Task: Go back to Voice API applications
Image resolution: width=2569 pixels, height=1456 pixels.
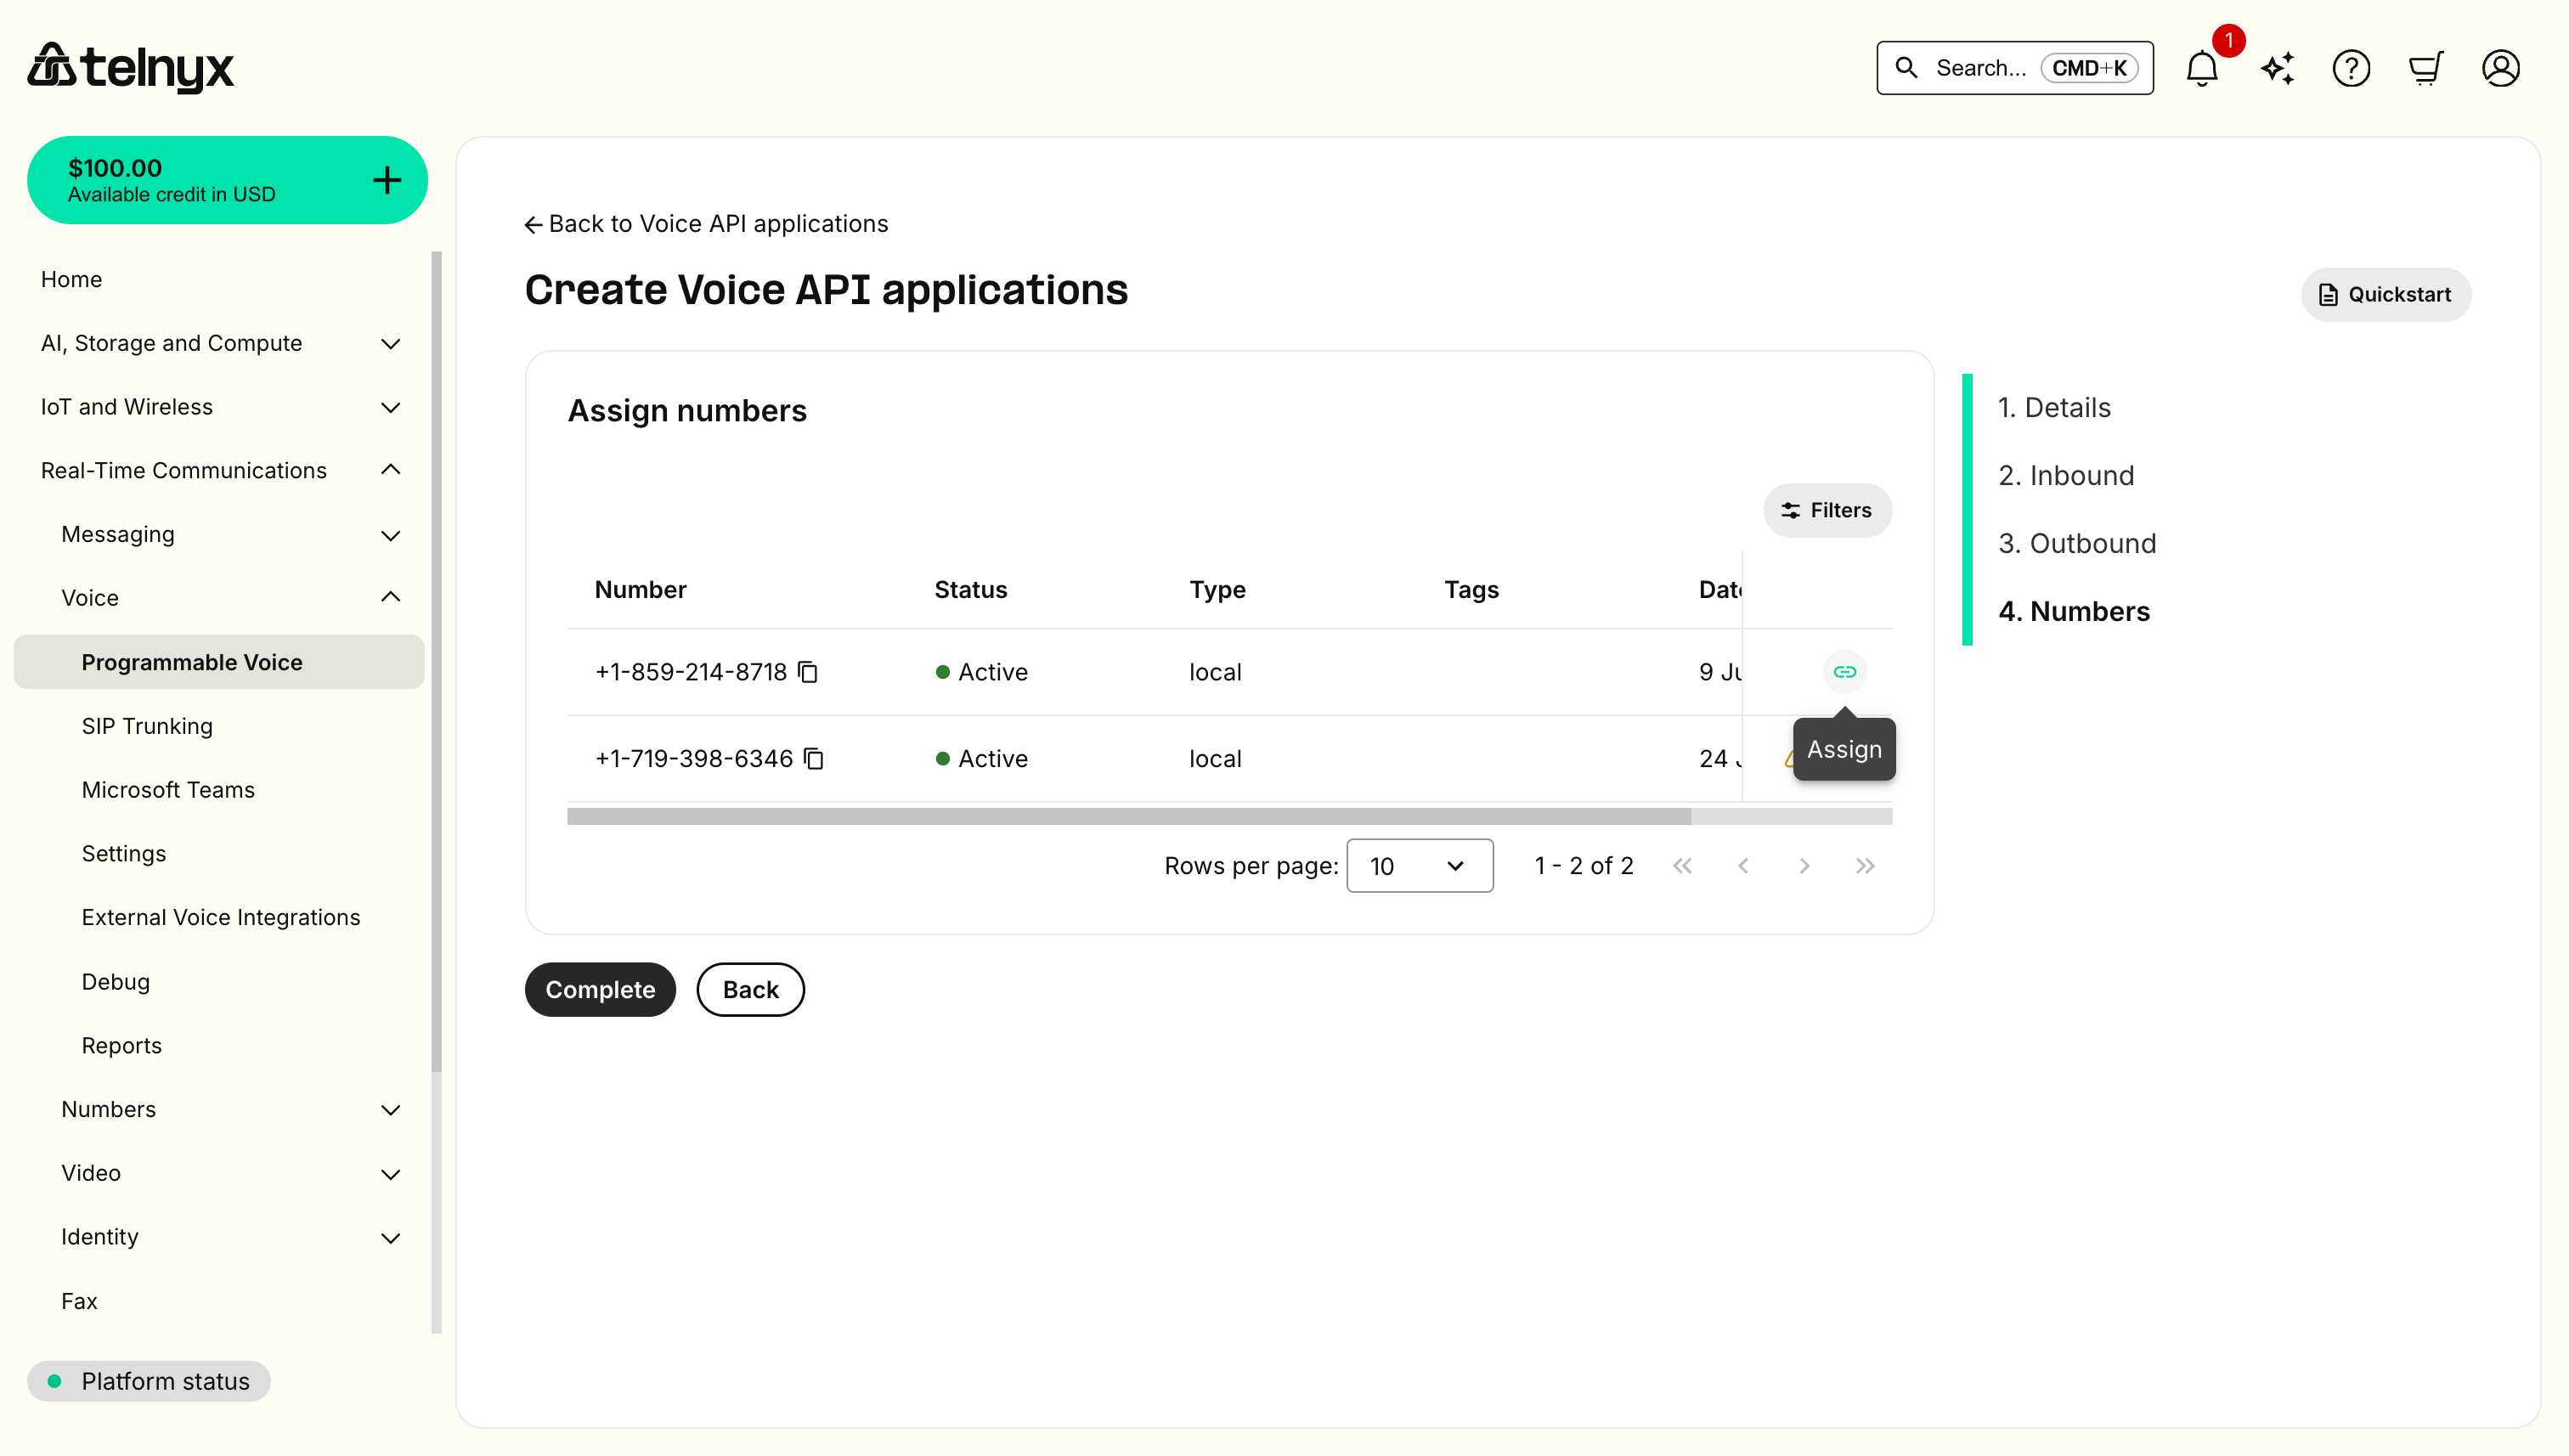Action: 706,223
